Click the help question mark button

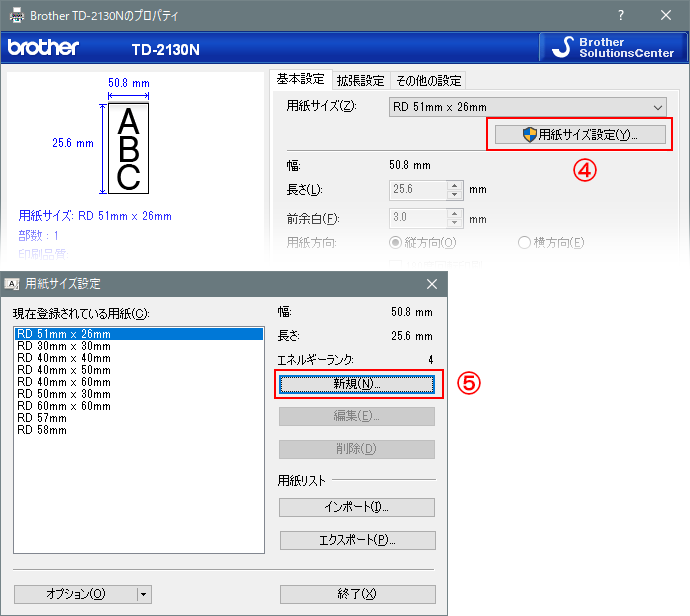[620, 15]
